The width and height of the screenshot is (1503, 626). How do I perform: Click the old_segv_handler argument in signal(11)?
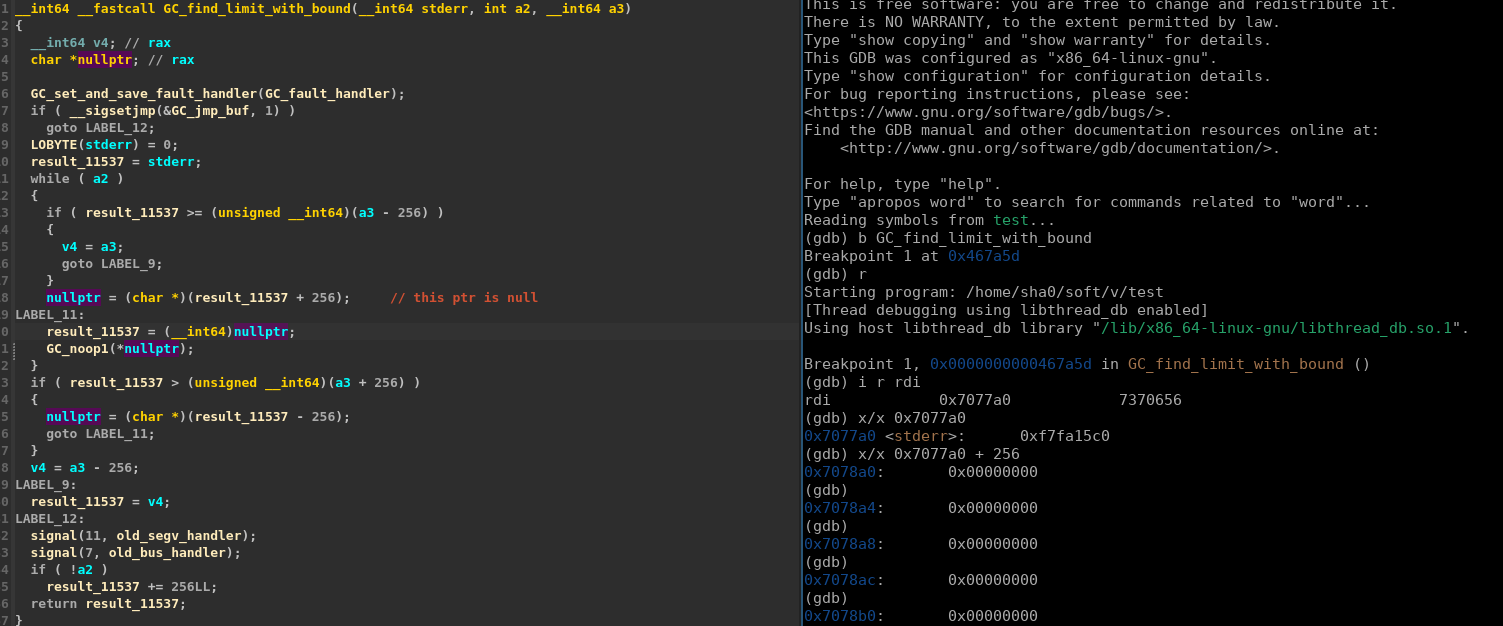(x=178, y=536)
